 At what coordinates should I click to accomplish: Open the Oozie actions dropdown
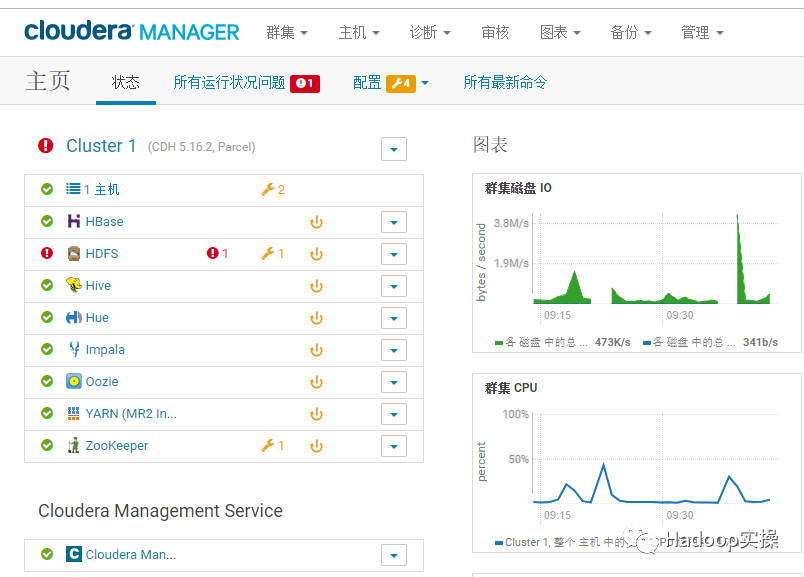click(394, 382)
